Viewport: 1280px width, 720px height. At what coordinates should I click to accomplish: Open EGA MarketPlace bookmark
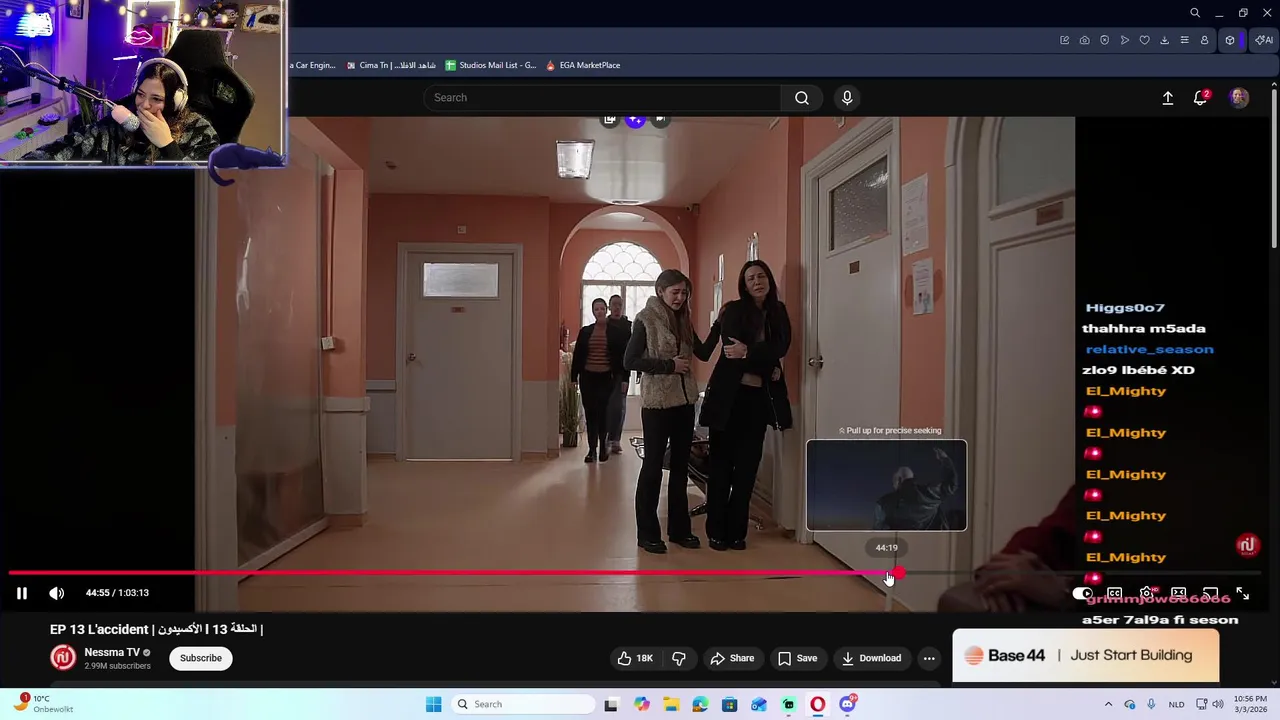(x=583, y=65)
